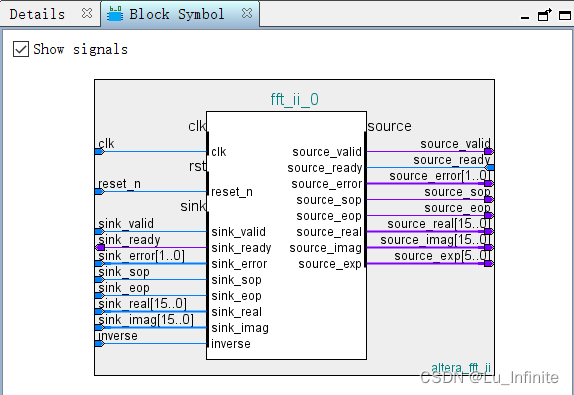Click the source_sop port arrow
The height and width of the screenshot is (395, 574).
489,200
